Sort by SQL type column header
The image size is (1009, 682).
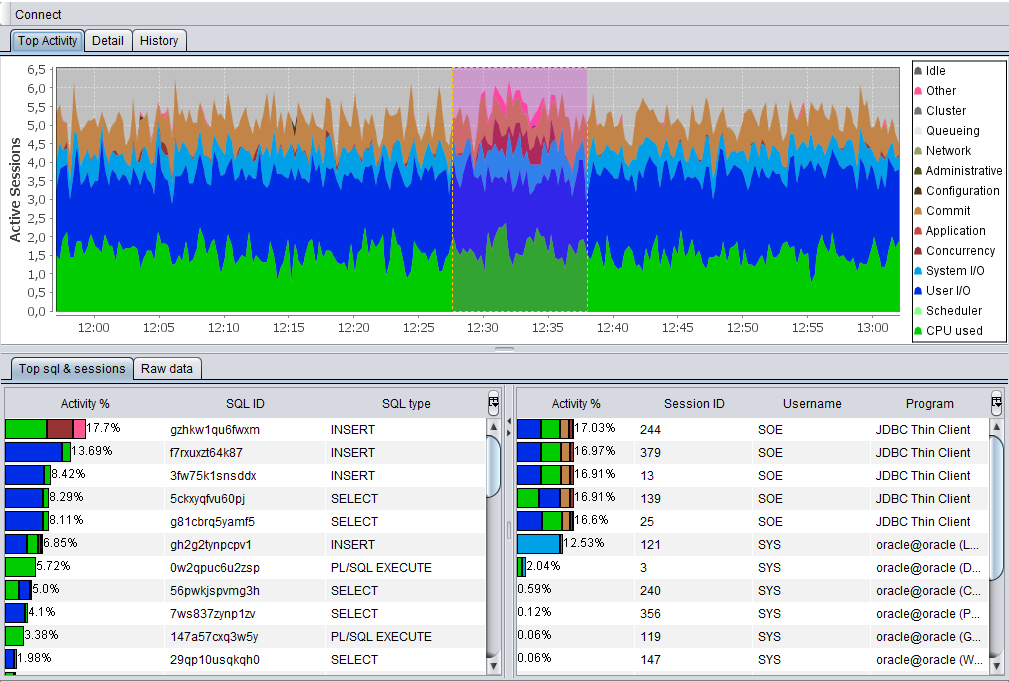pos(406,404)
